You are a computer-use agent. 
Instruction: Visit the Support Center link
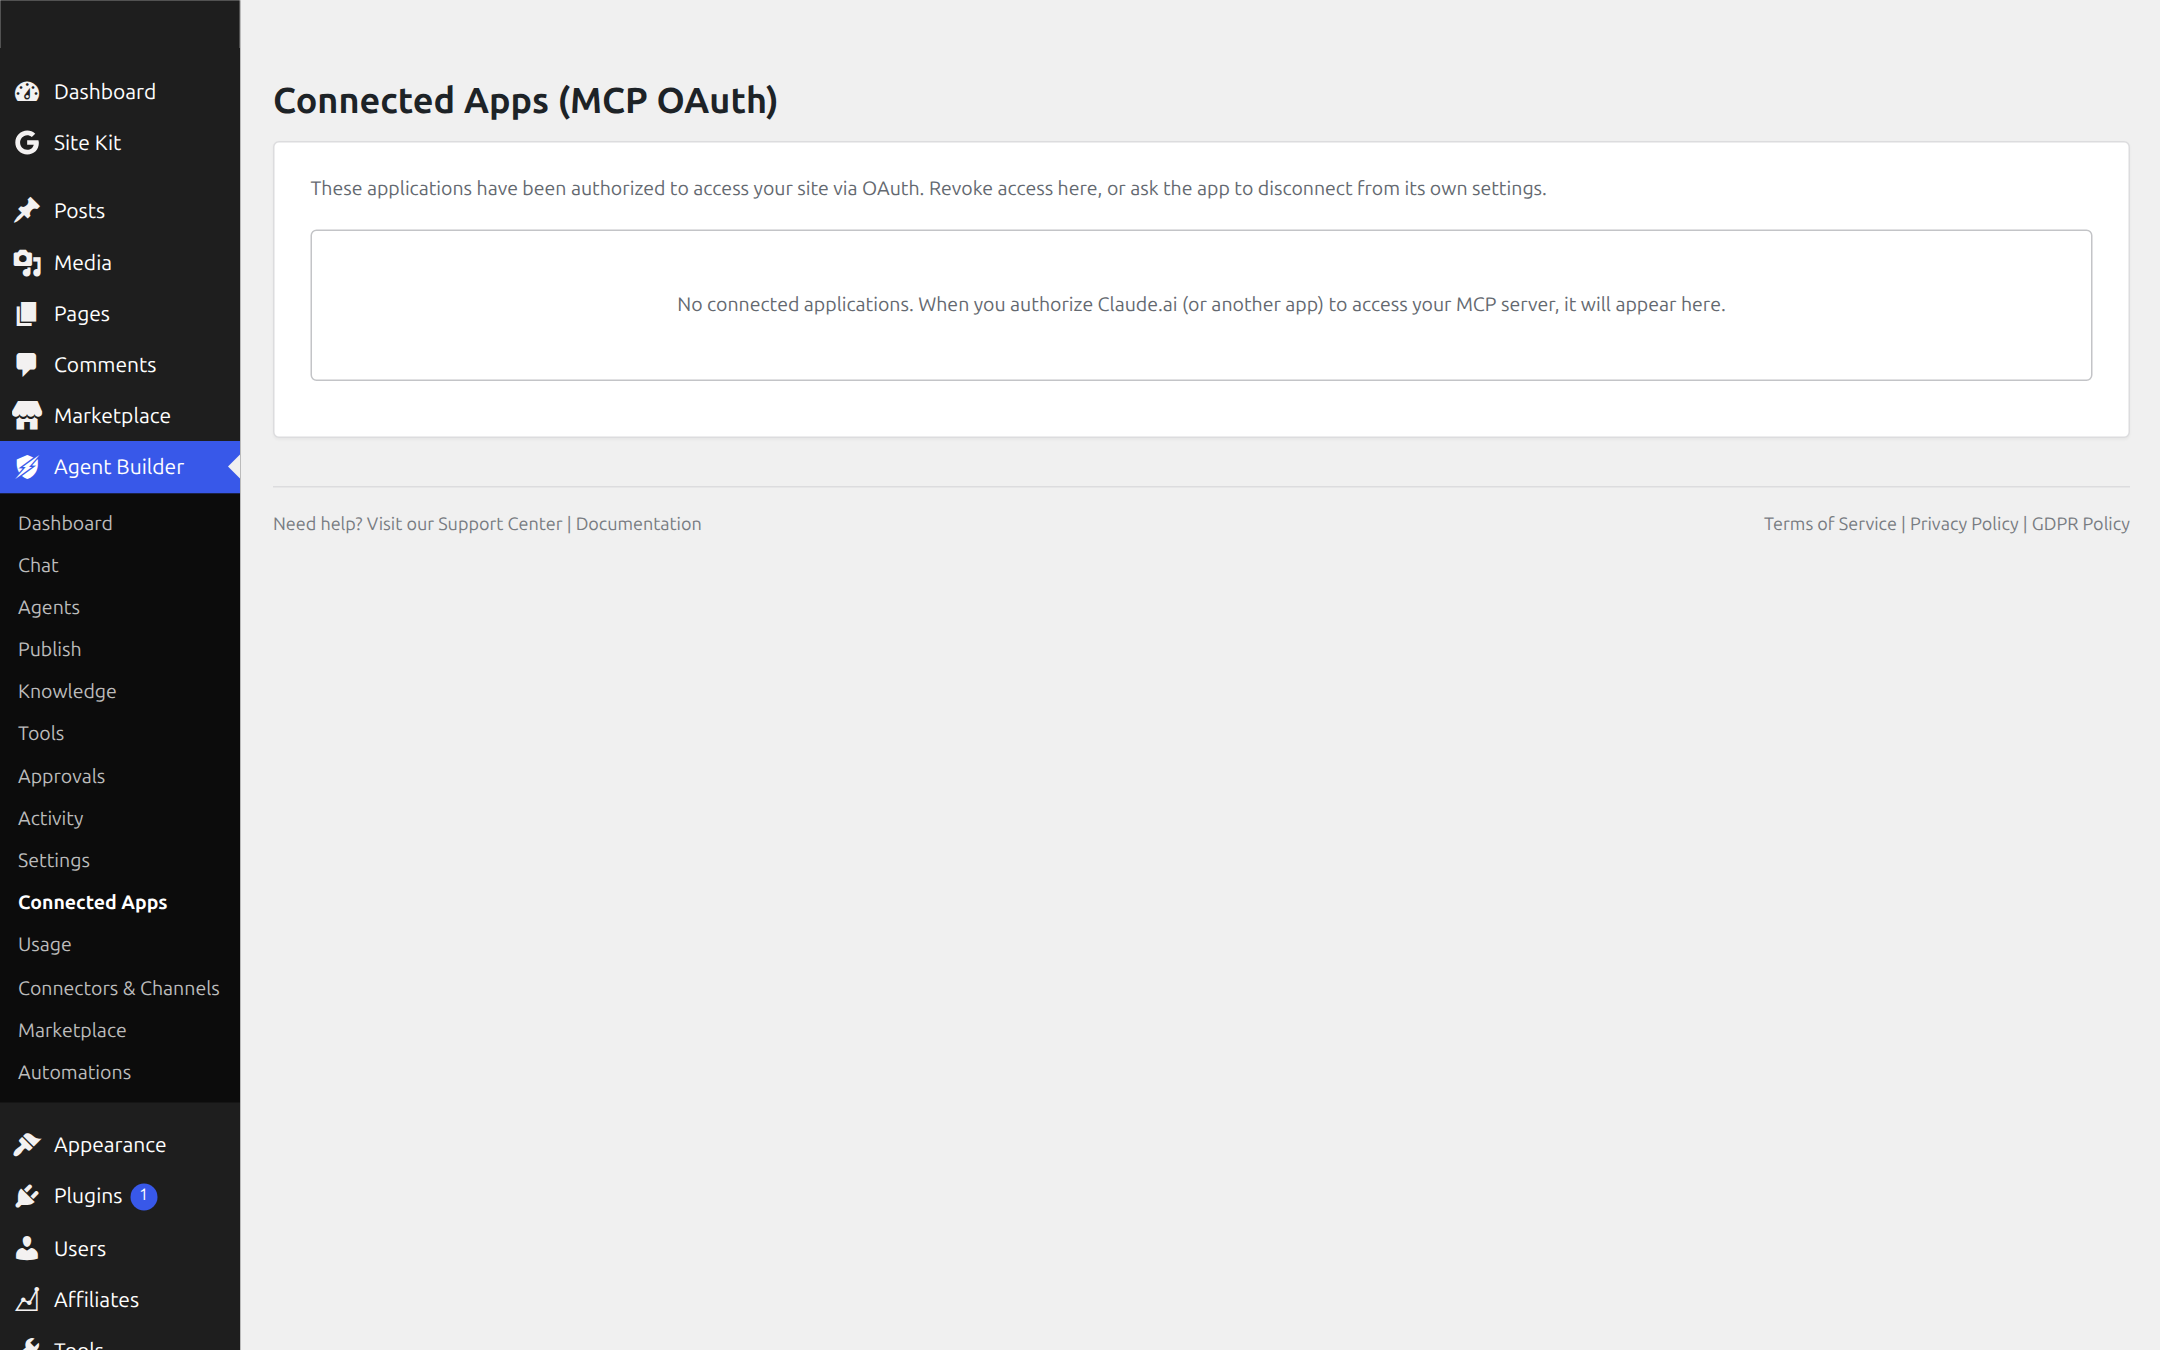[x=500, y=524]
